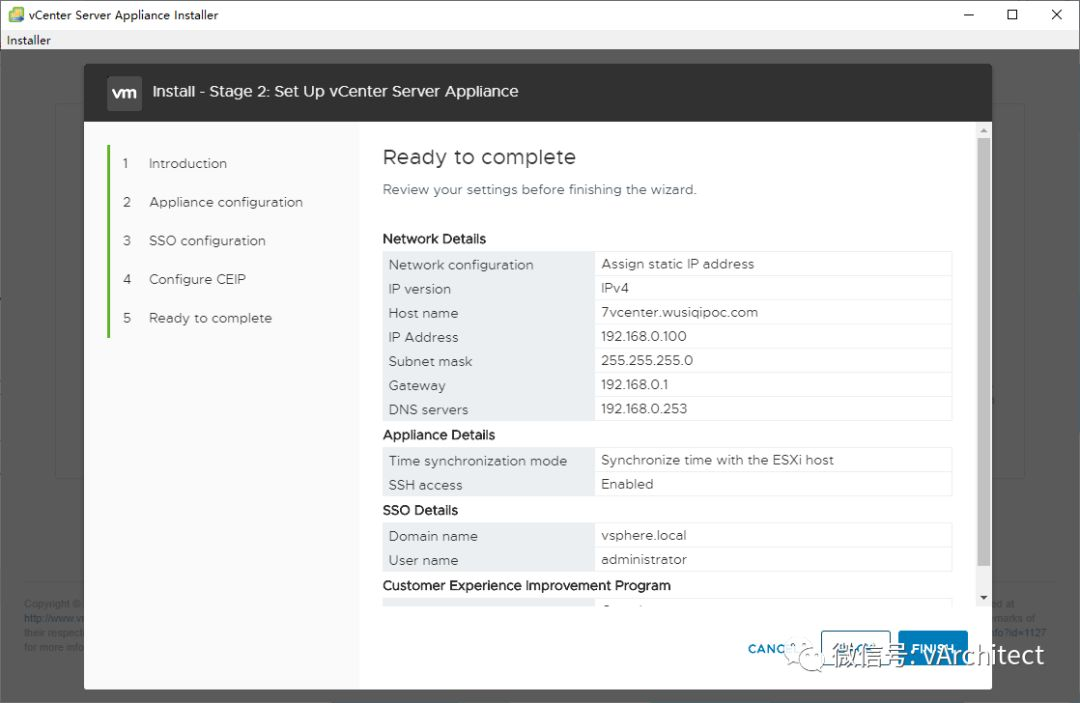Screen dimensions: 1080x703
Task: Click the IP Address value 192.168.0.100
Action: point(643,337)
